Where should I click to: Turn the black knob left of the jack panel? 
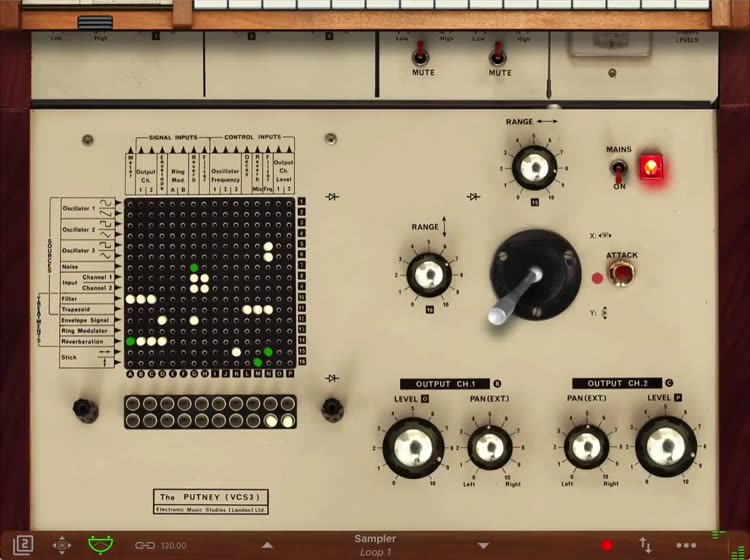point(85,410)
